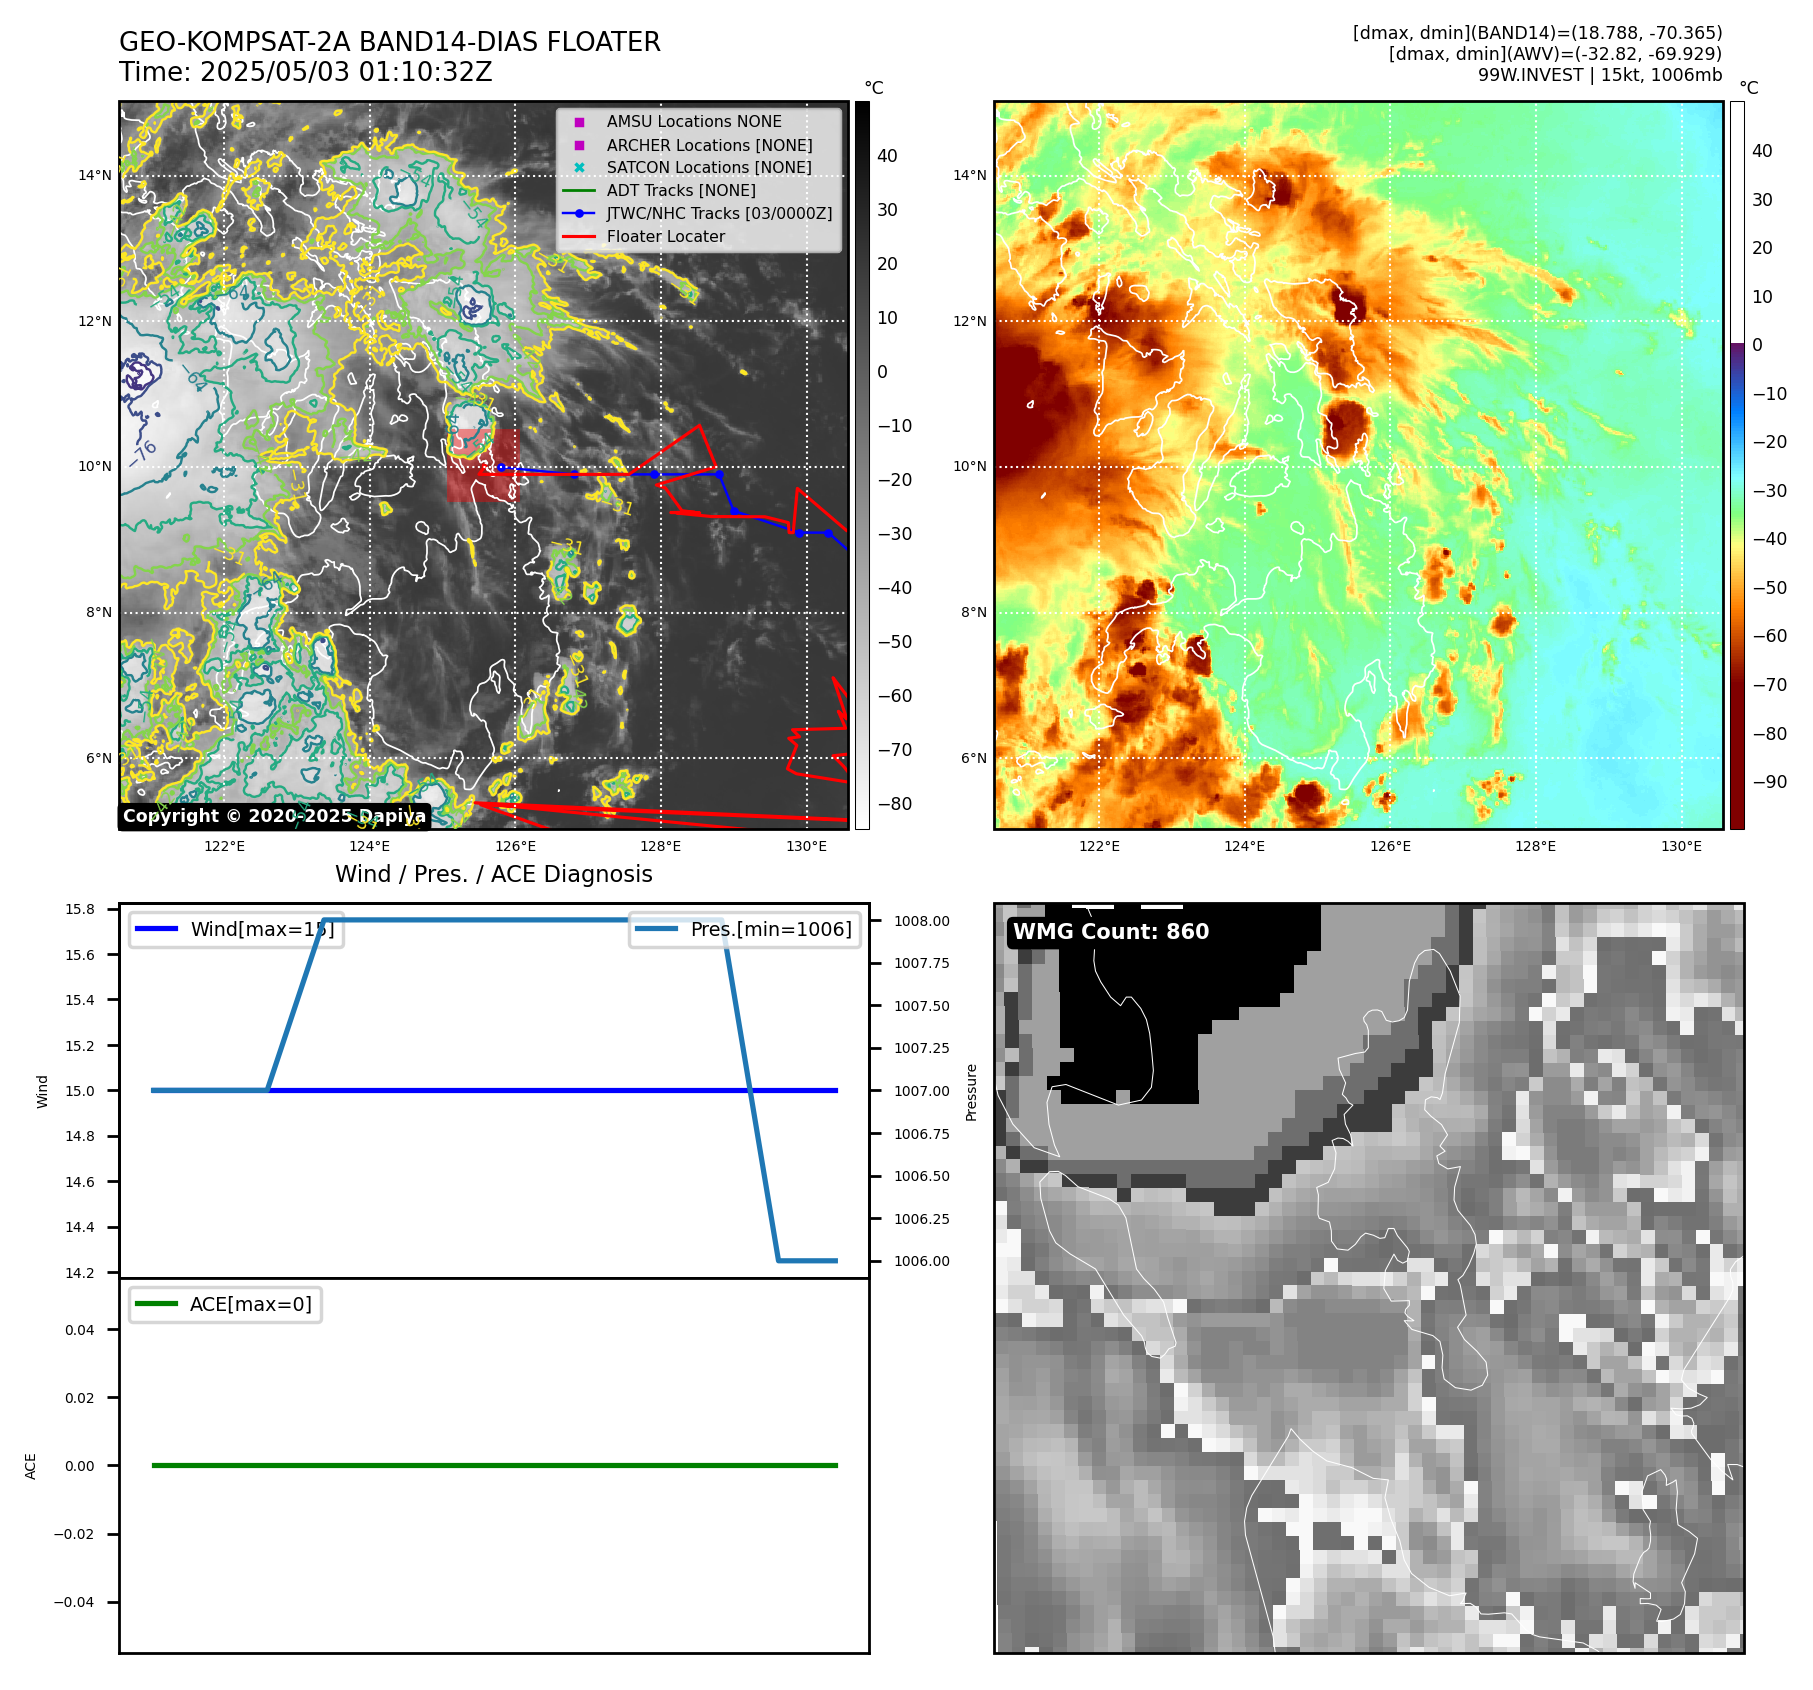Click the '14°N' latitude label on left map
Viewport: 1813px width, 1690px height.
click(x=95, y=176)
